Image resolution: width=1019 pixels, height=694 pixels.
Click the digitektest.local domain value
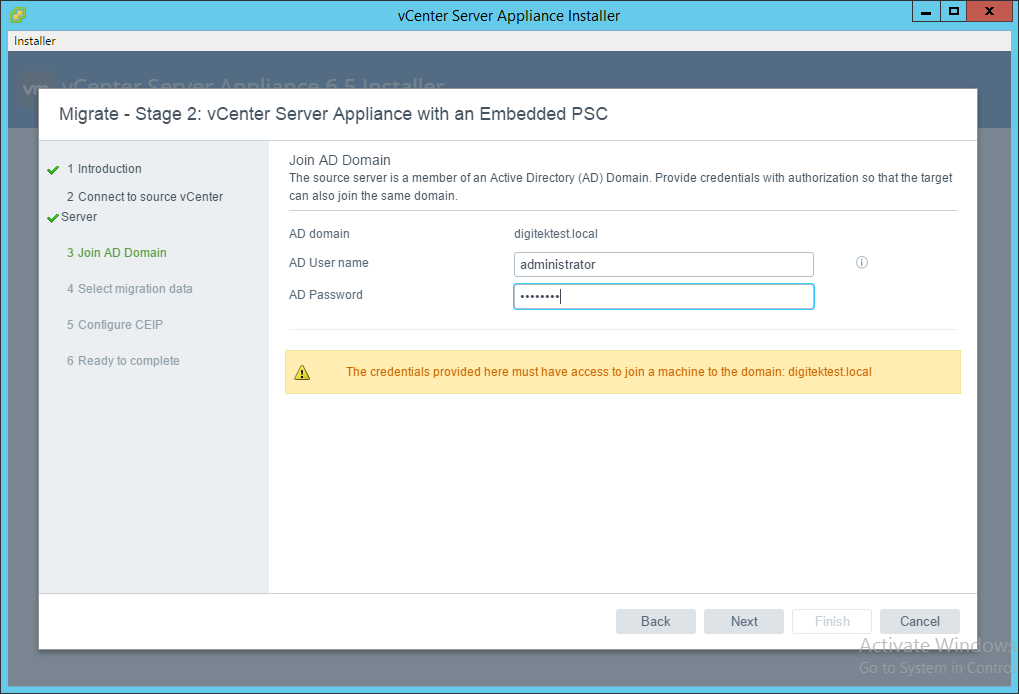[556, 234]
